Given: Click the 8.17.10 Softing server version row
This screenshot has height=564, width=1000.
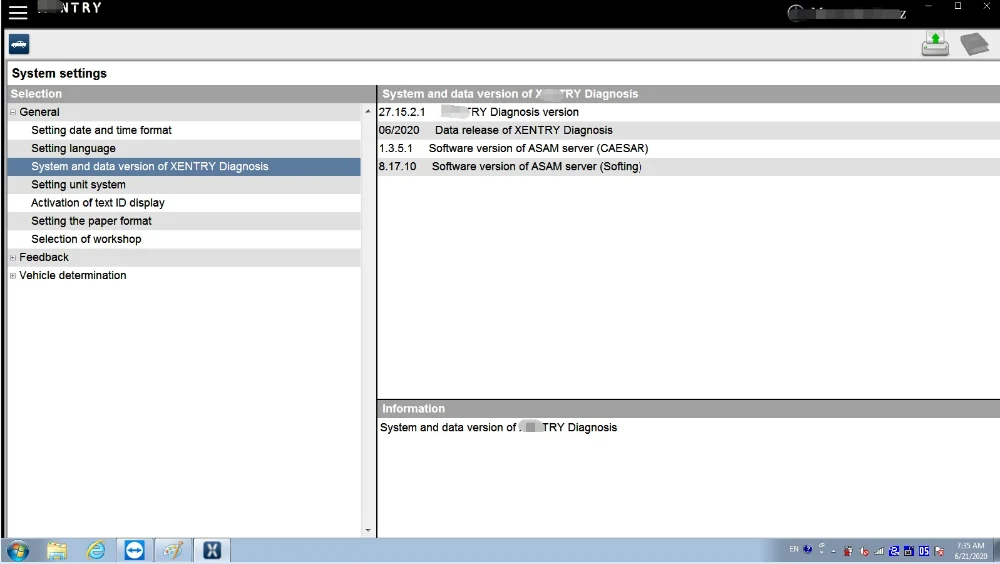Looking at the screenshot, I should (688, 167).
